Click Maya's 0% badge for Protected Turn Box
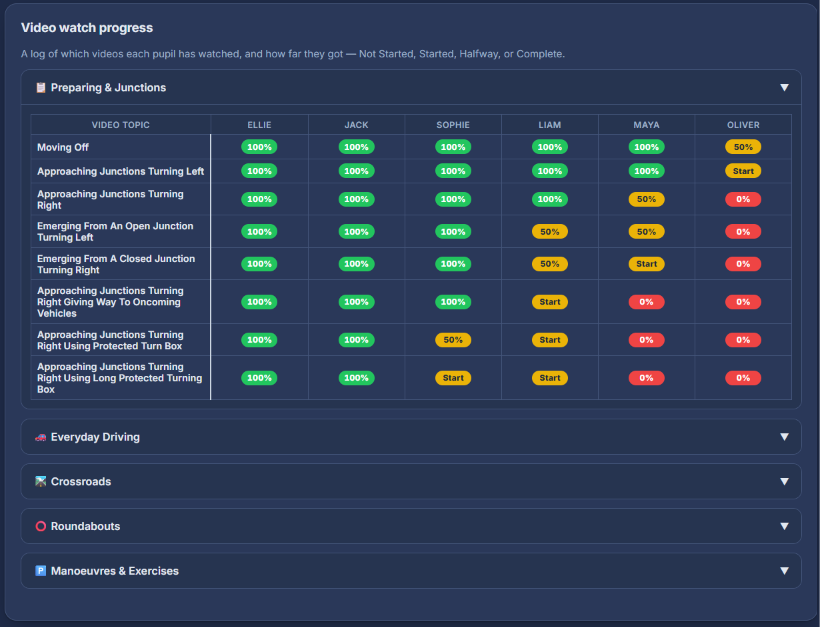The height and width of the screenshot is (627, 820). (646, 340)
